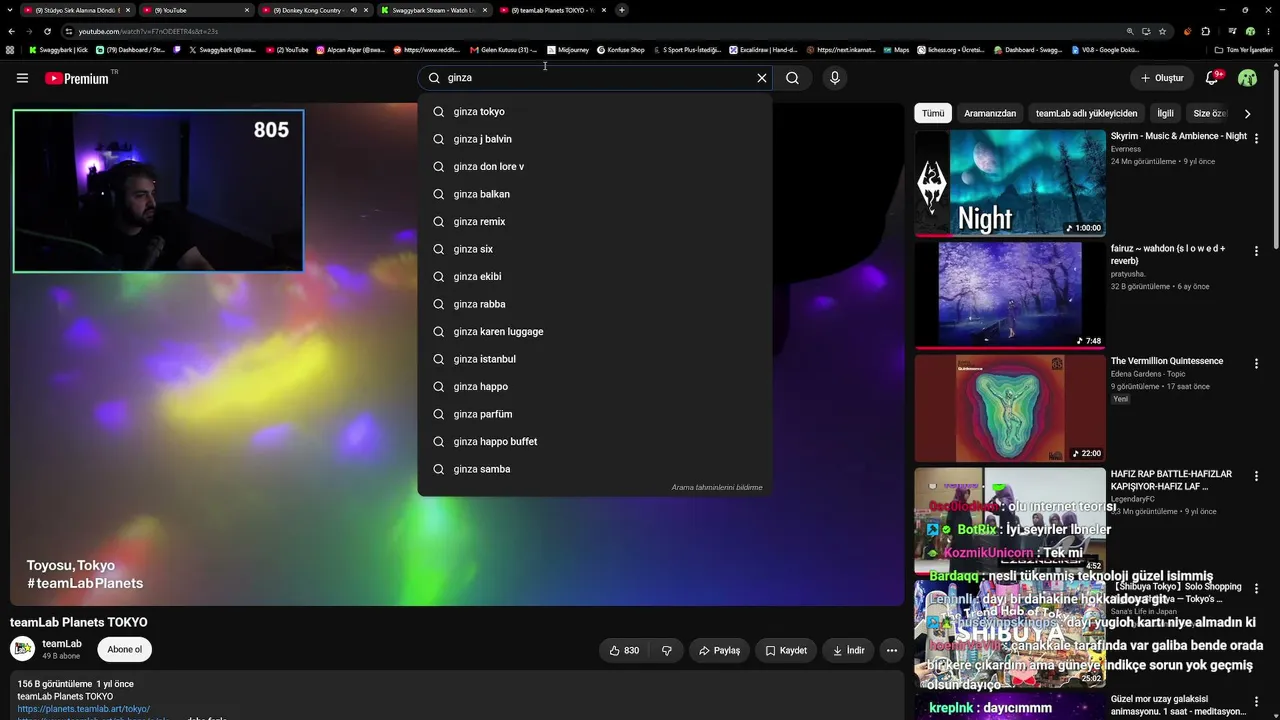Image resolution: width=1280 pixels, height=720 pixels.
Task: Open the Maps bookmark
Action: tap(895, 50)
